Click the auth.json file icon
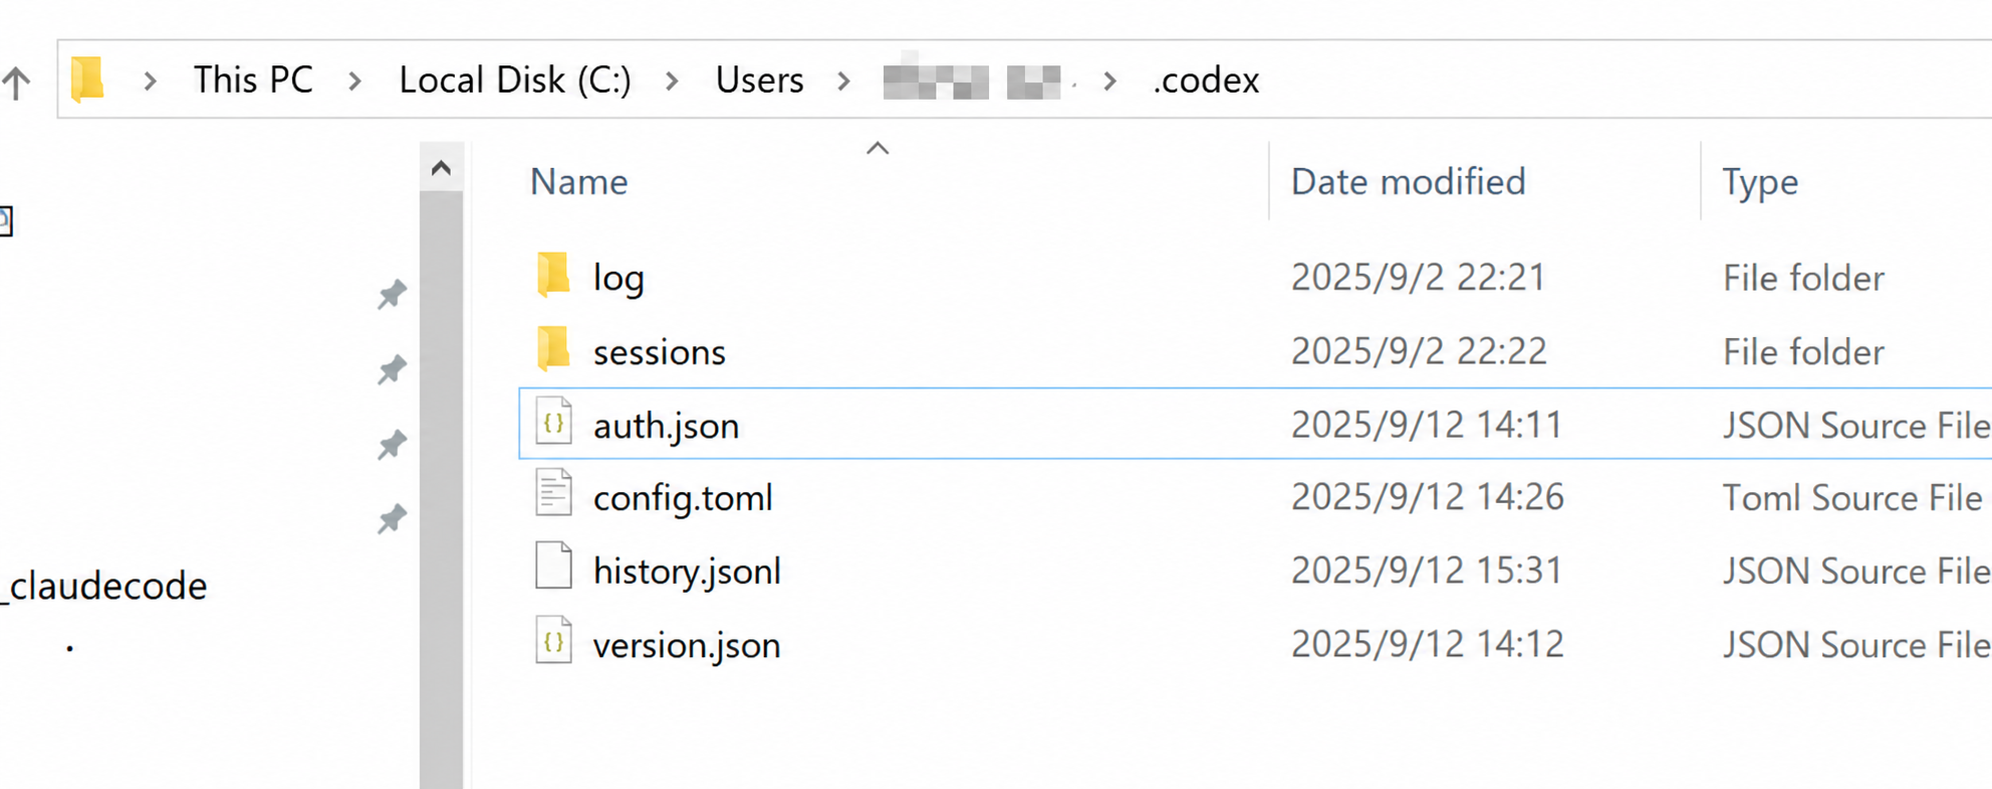 tap(553, 422)
